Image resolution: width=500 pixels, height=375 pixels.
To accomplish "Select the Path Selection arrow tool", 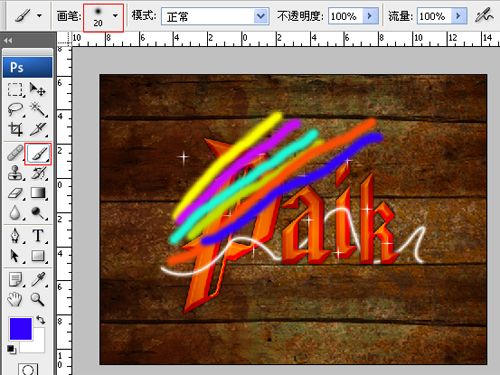I will click(15, 256).
